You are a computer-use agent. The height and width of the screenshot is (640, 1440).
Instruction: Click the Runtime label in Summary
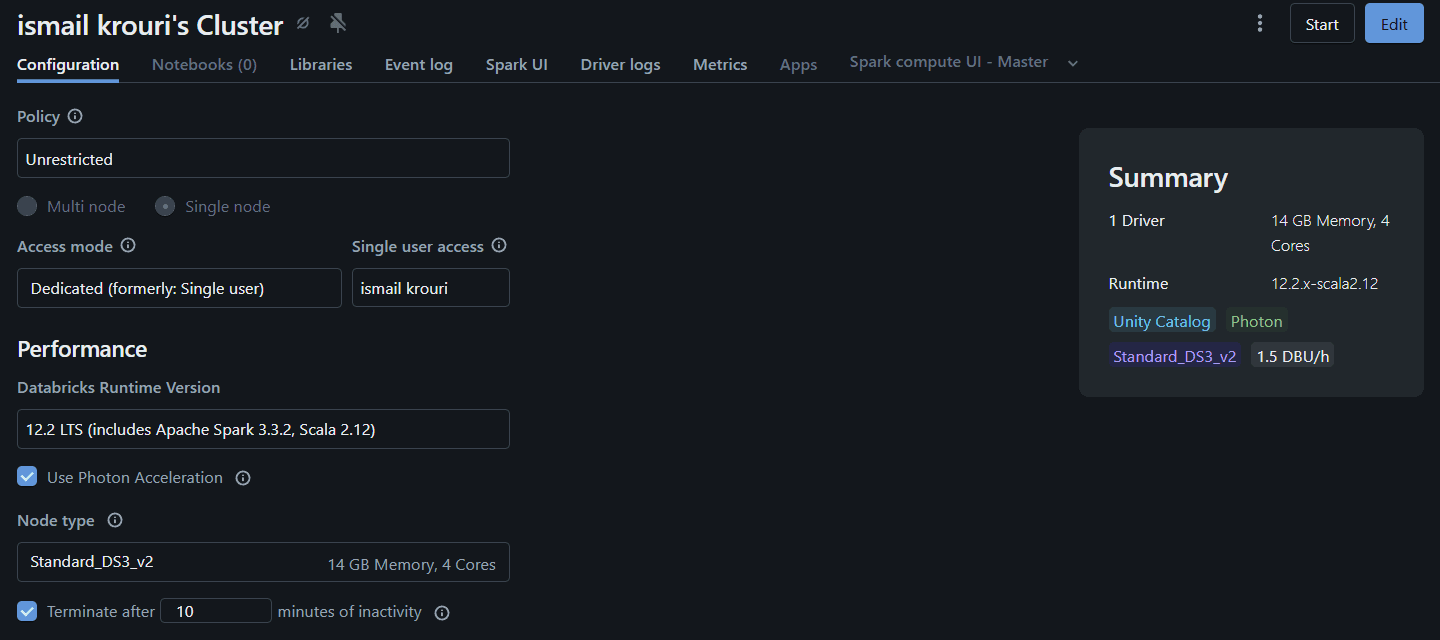coord(1138,284)
